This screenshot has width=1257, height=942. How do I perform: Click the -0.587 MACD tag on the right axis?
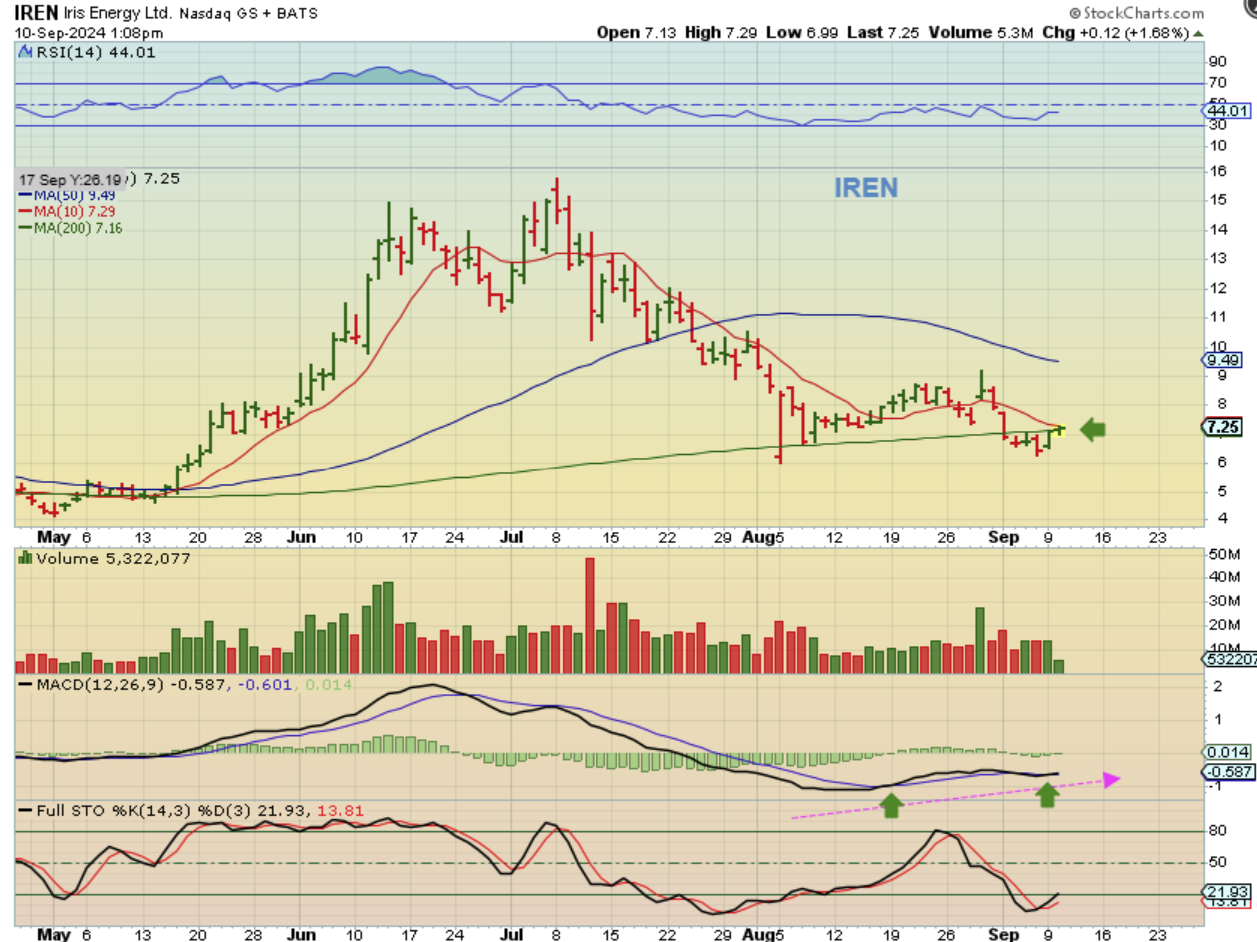coord(1226,772)
